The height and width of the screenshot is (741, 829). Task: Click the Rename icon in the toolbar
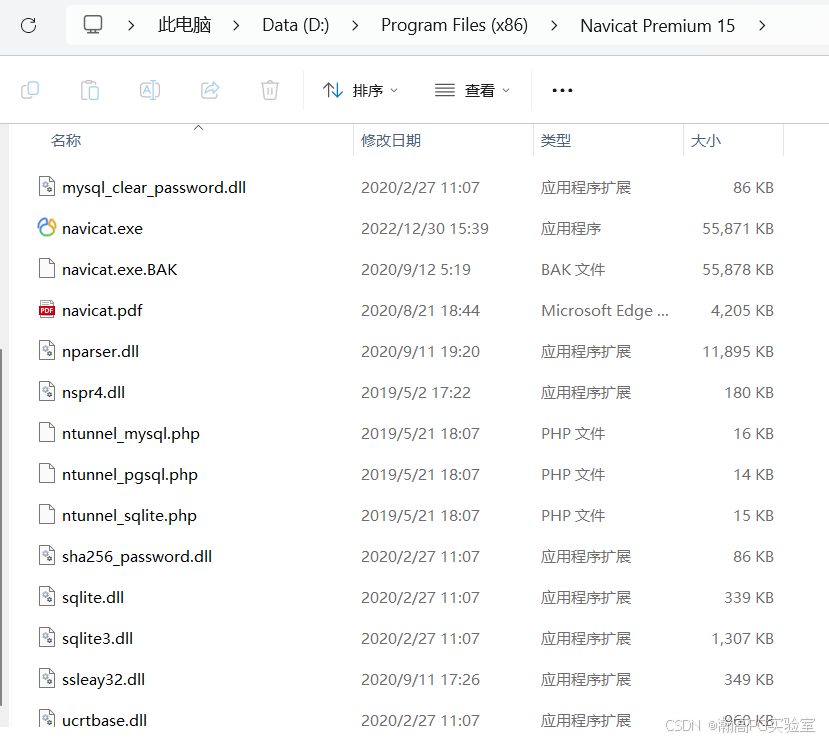click(x=150, y=90)
